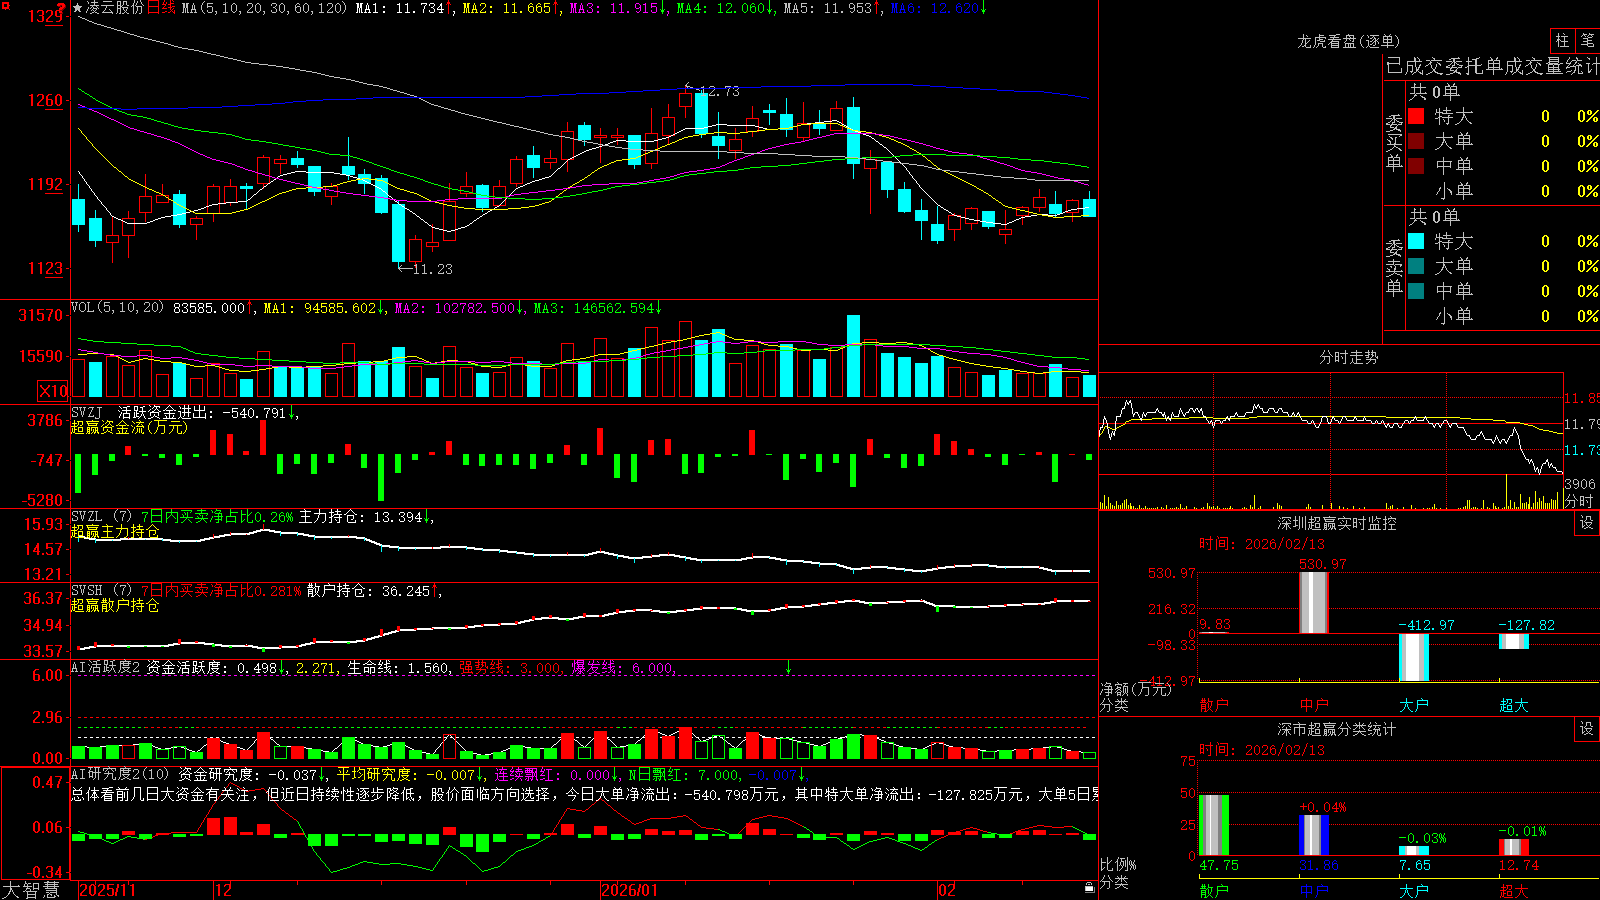Image resolution: width=1600 pixels, height=900 pixels.
Task: Click the 时间: 2026/02/13 in the real-time monitor
Action: [x=1261, y=544]
